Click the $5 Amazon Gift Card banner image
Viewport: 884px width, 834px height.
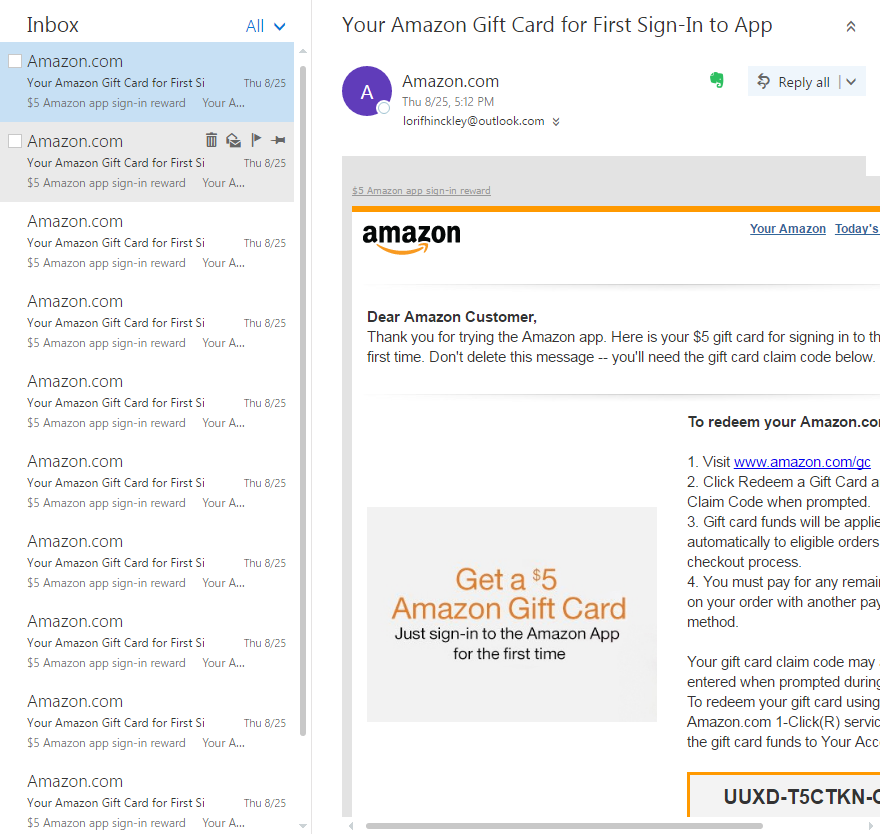coord(511,614)
